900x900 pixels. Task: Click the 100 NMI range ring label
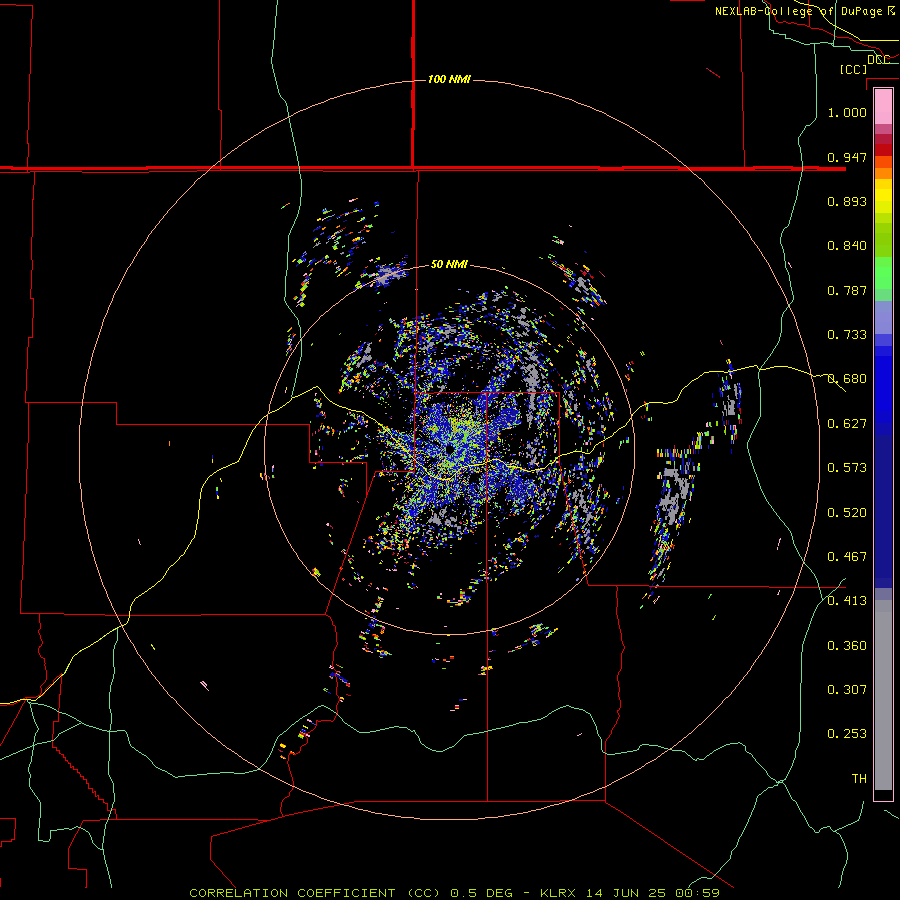[x=449, y=79]
